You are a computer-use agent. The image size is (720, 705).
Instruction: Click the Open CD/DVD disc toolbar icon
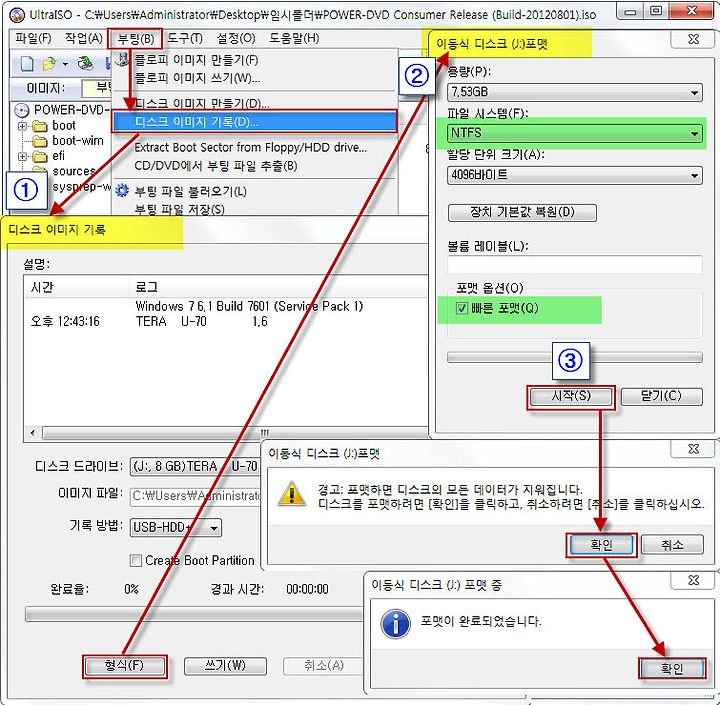click(x=85, y=63)
